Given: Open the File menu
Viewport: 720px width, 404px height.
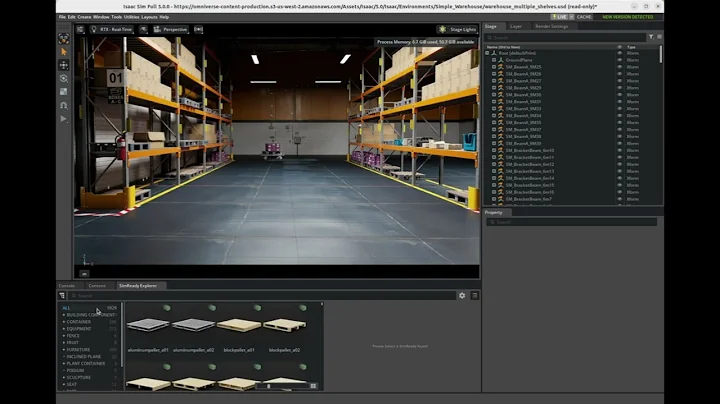Looking at the screenshot, I should [x=62, y=17].
